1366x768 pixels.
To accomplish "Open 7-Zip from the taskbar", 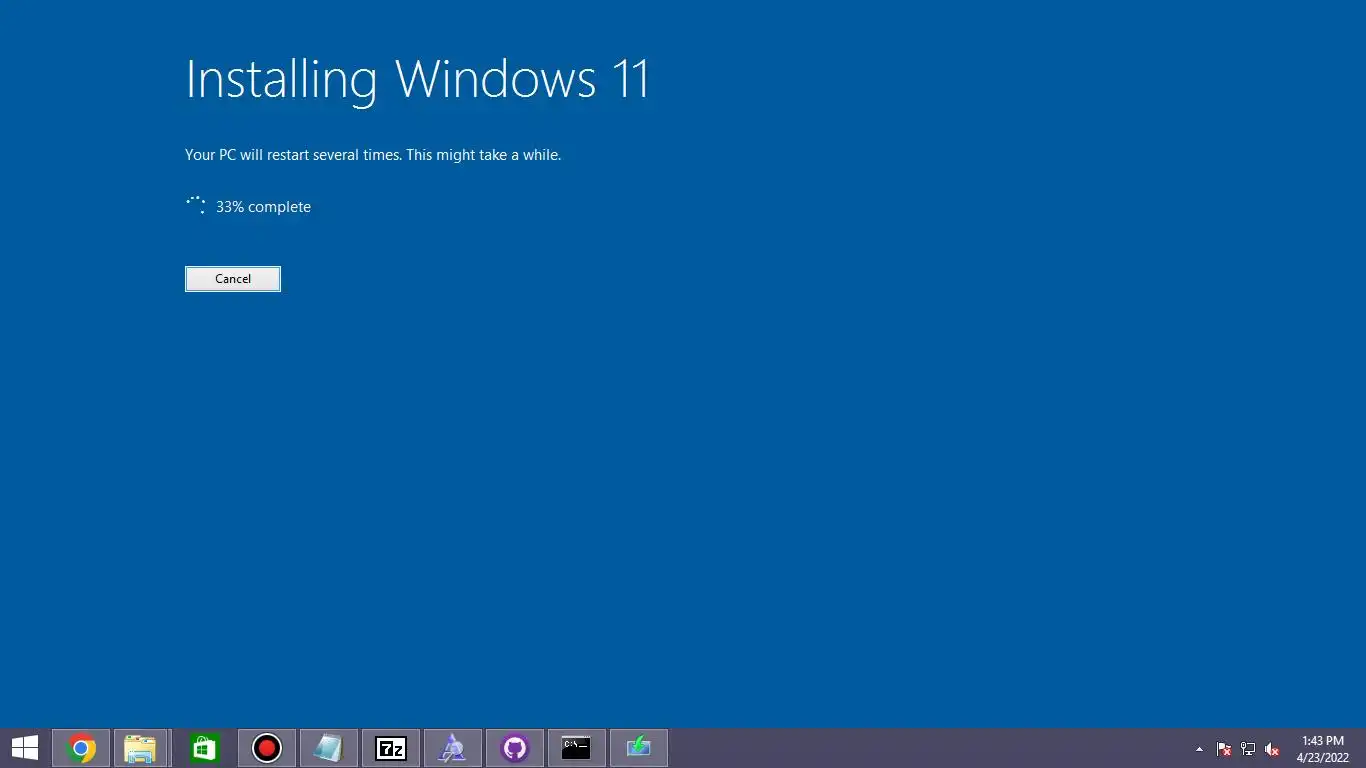I will click(x=391, y=748).
